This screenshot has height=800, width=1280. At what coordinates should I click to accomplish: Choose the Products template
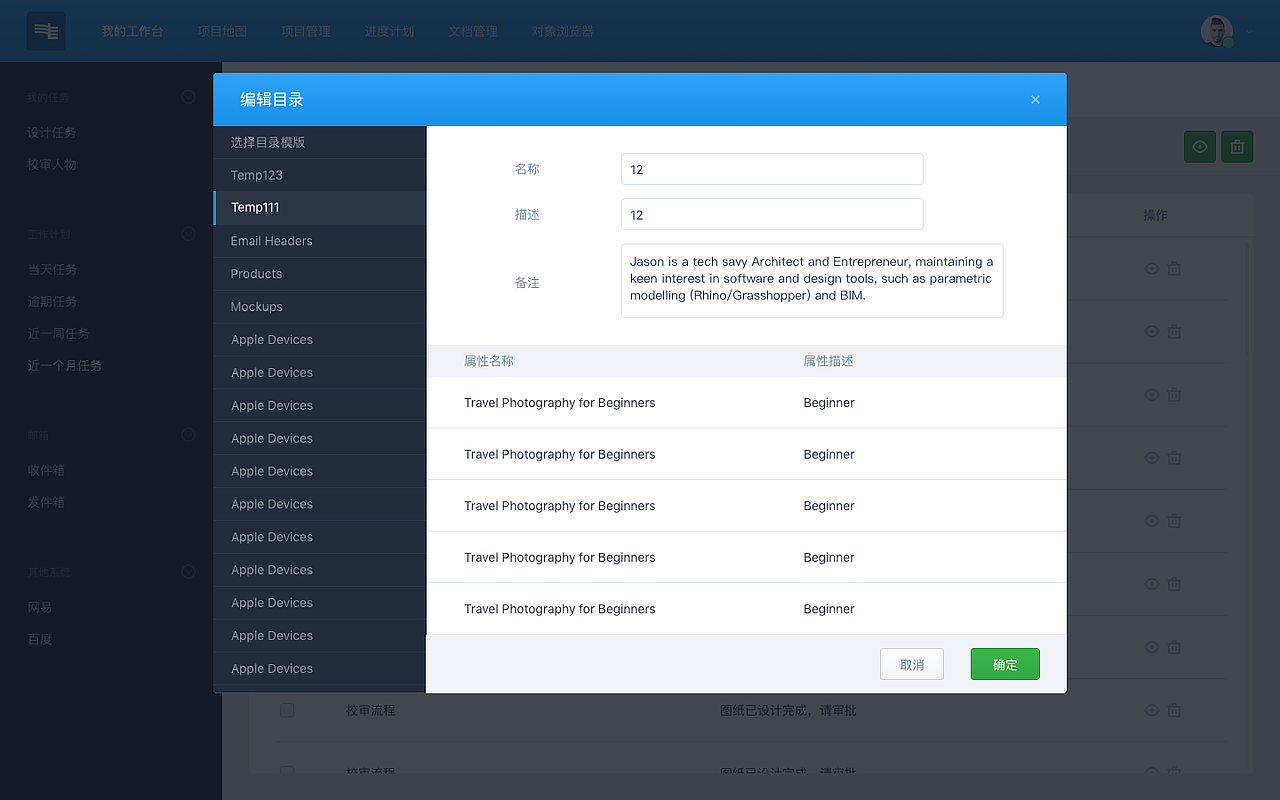320,274
